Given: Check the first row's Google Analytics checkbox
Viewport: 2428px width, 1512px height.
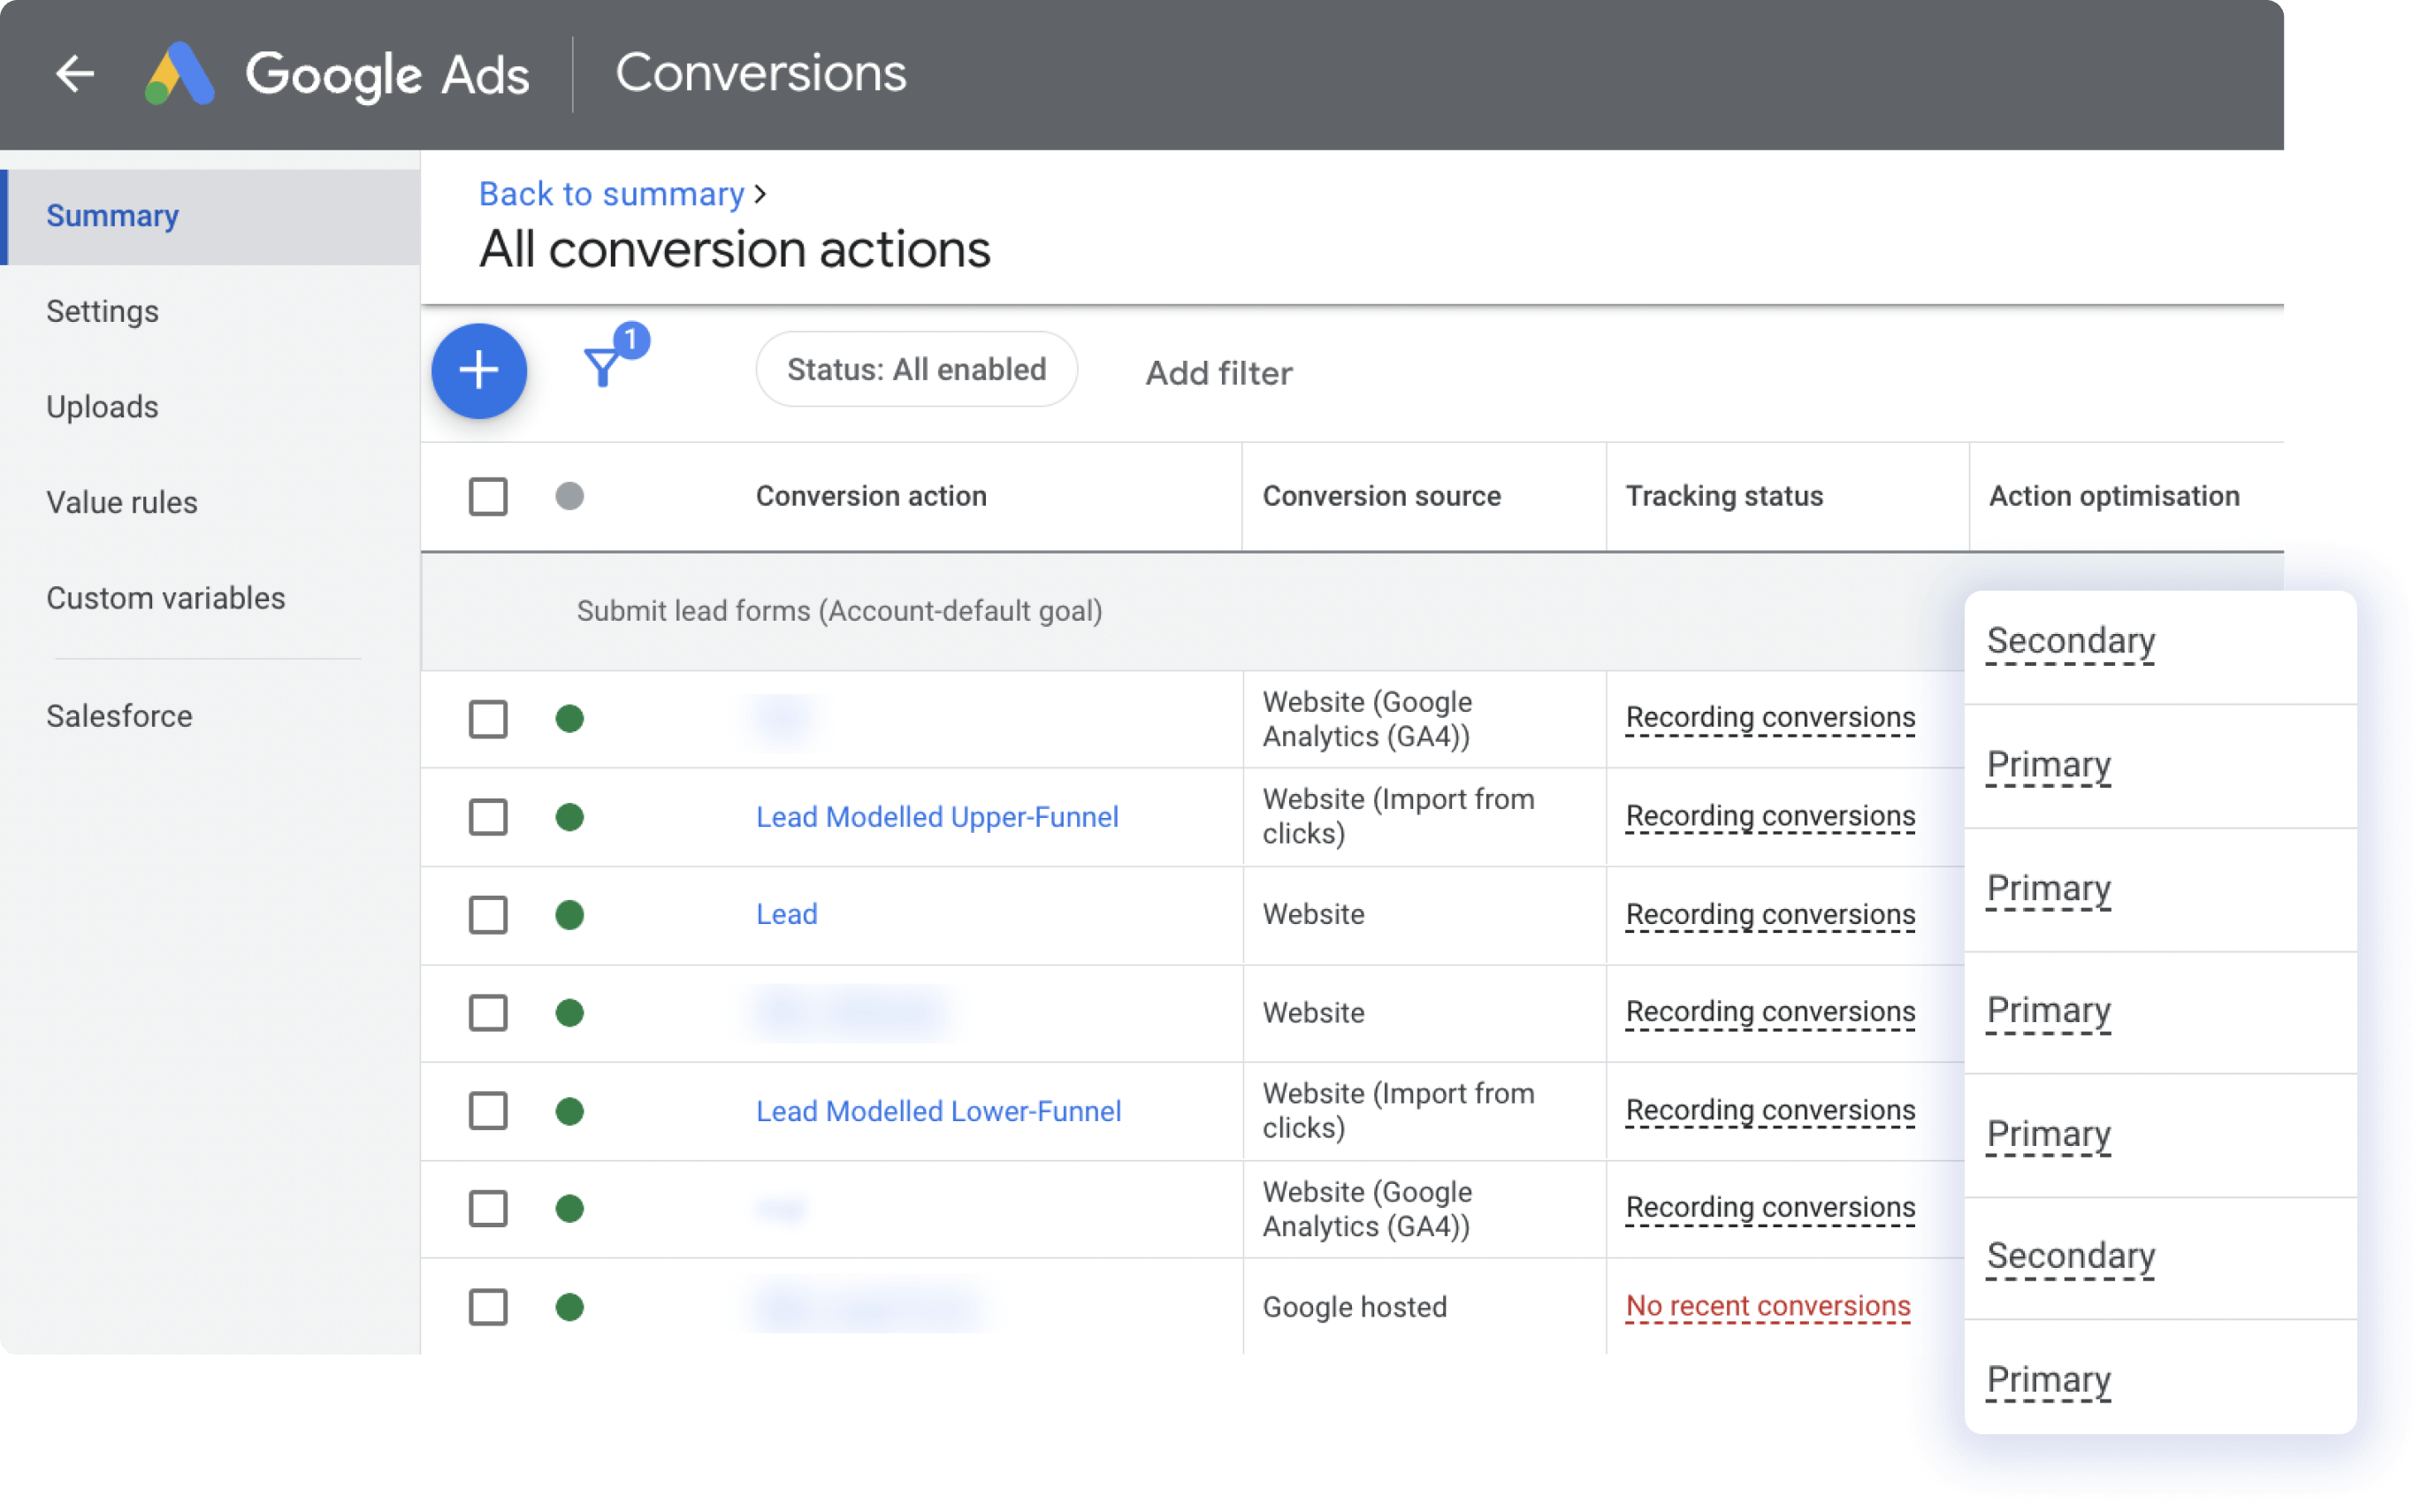Looking at the screenshot, I should [x=488, y=719].
